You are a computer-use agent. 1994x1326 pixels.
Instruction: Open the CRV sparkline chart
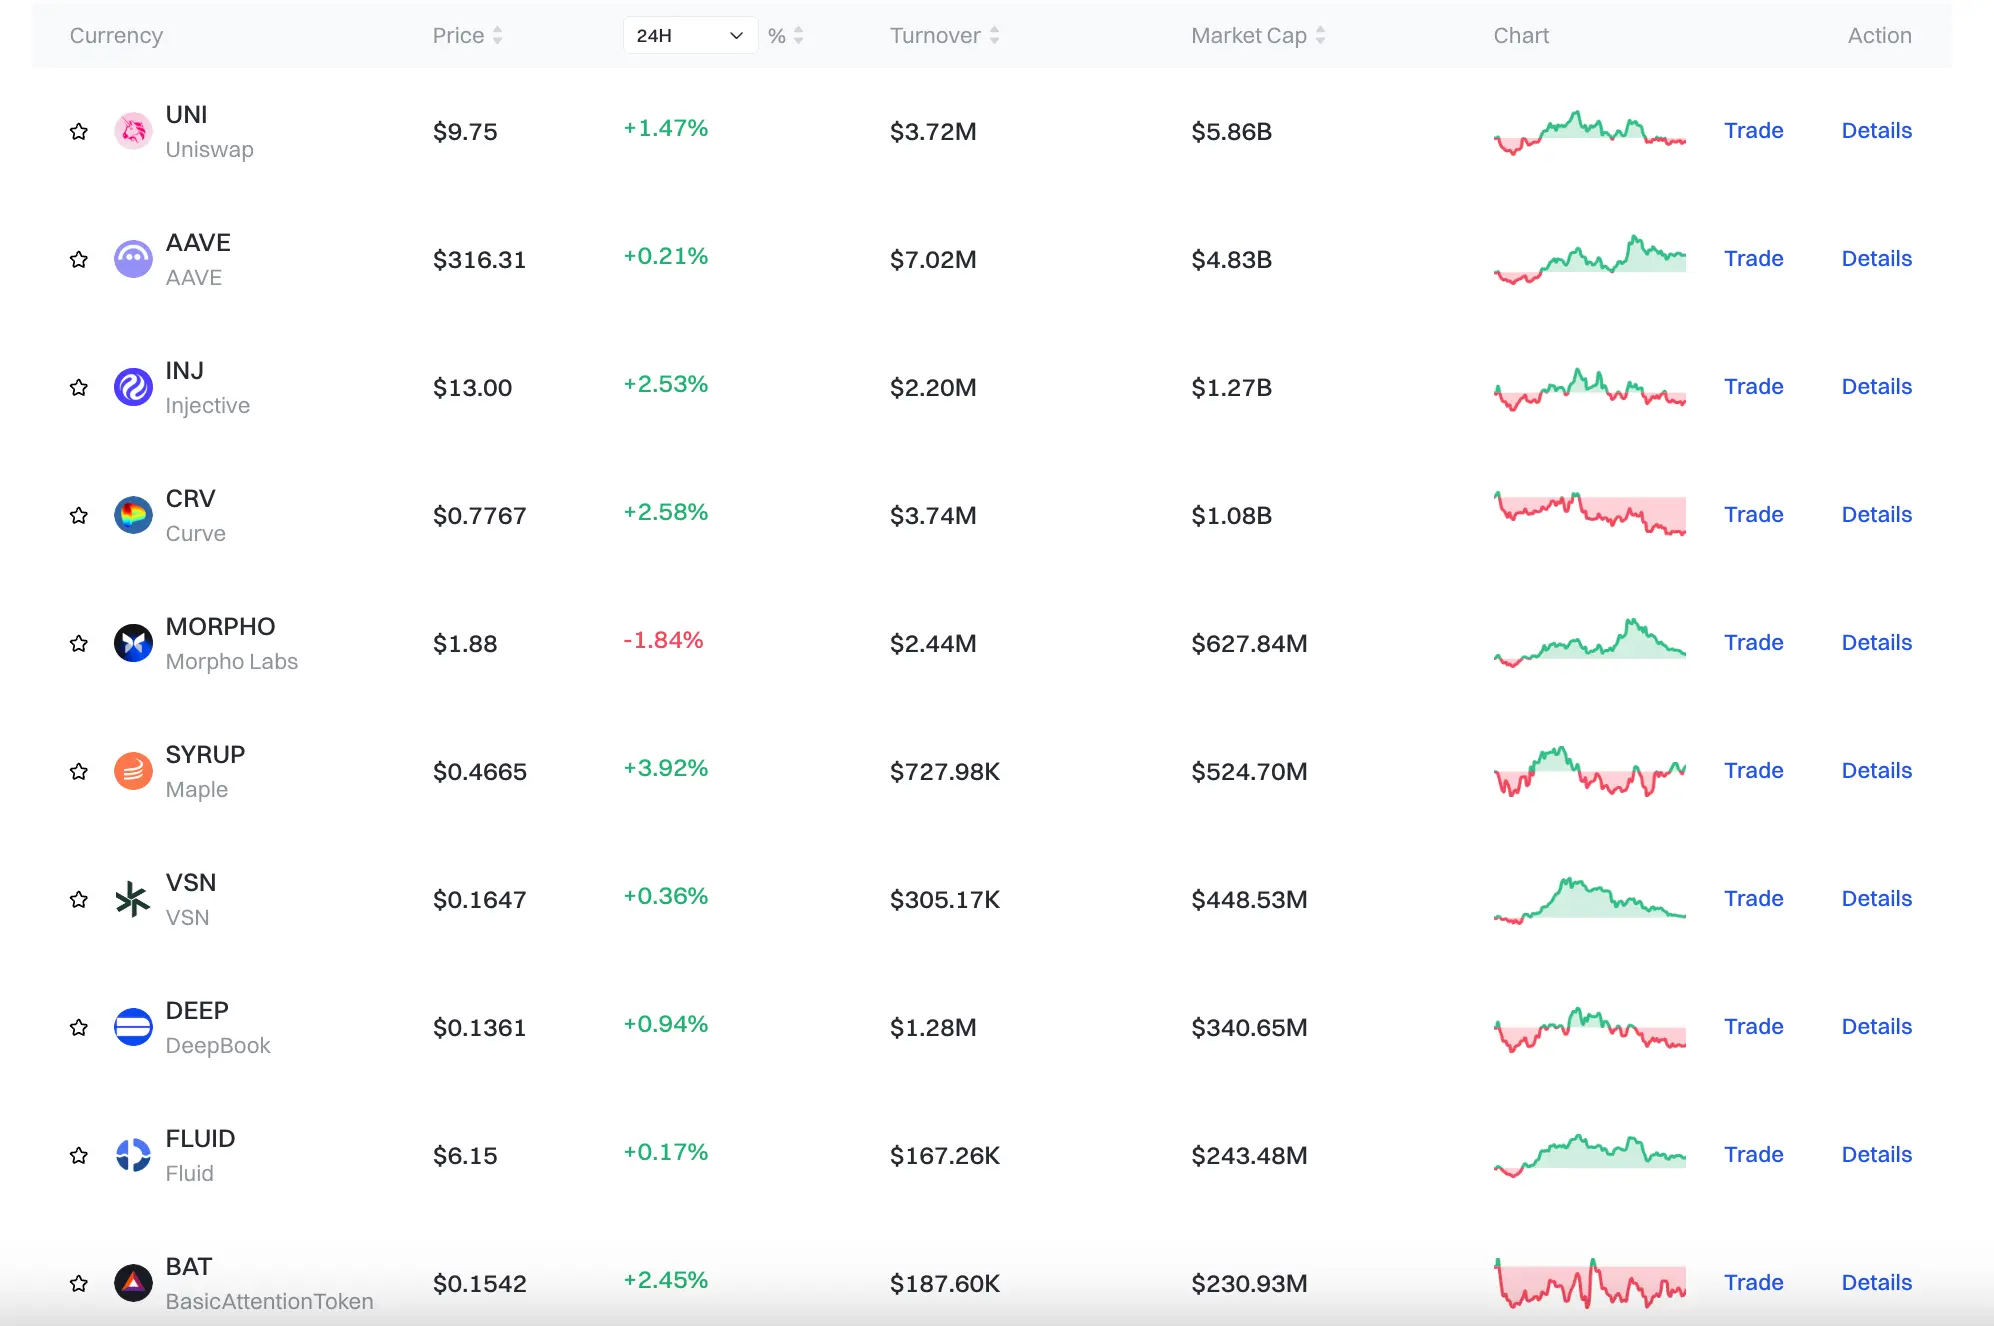pos(1590,514)
